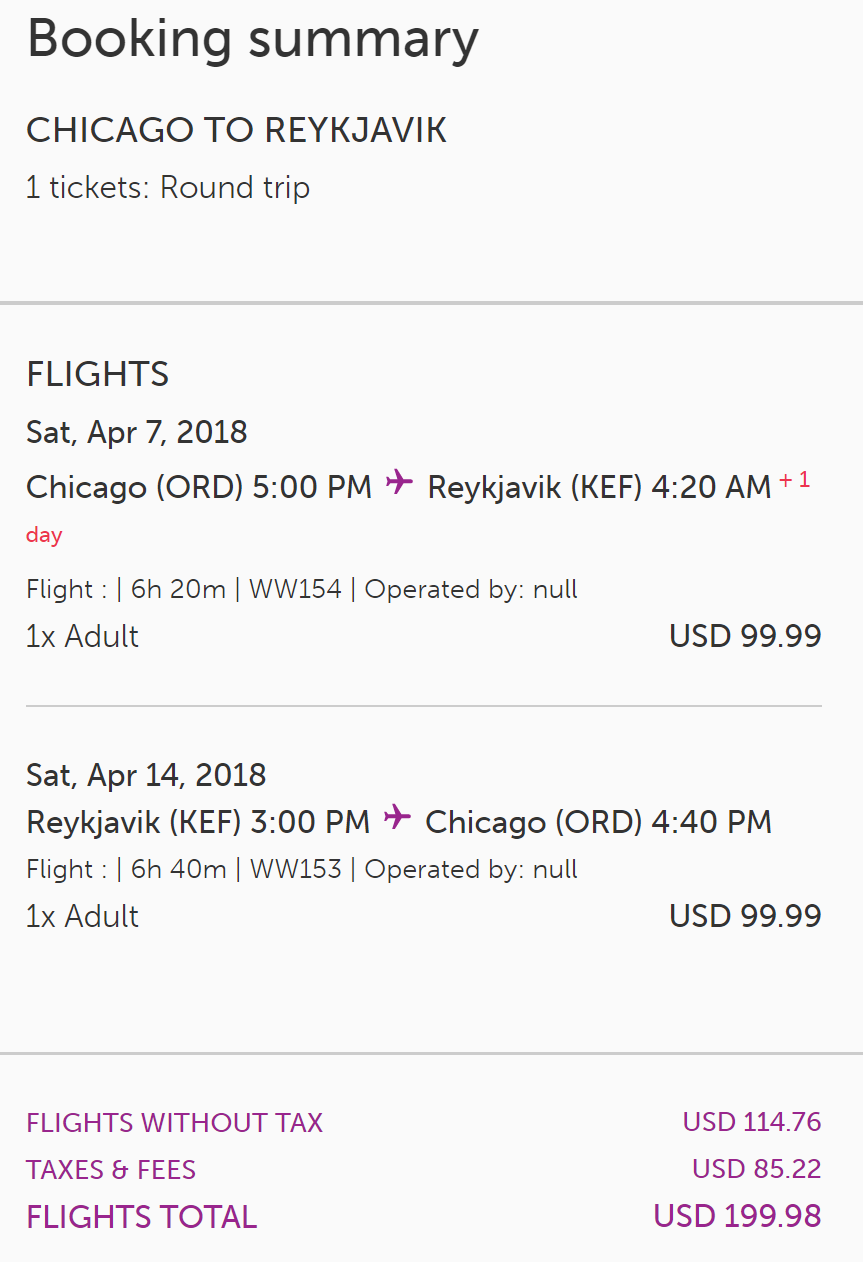The width and height of the screenshot is (863, 1262).
Task: Click Reykjavik (KEF) 4:20 AM arrival
Action: (599, 487)
